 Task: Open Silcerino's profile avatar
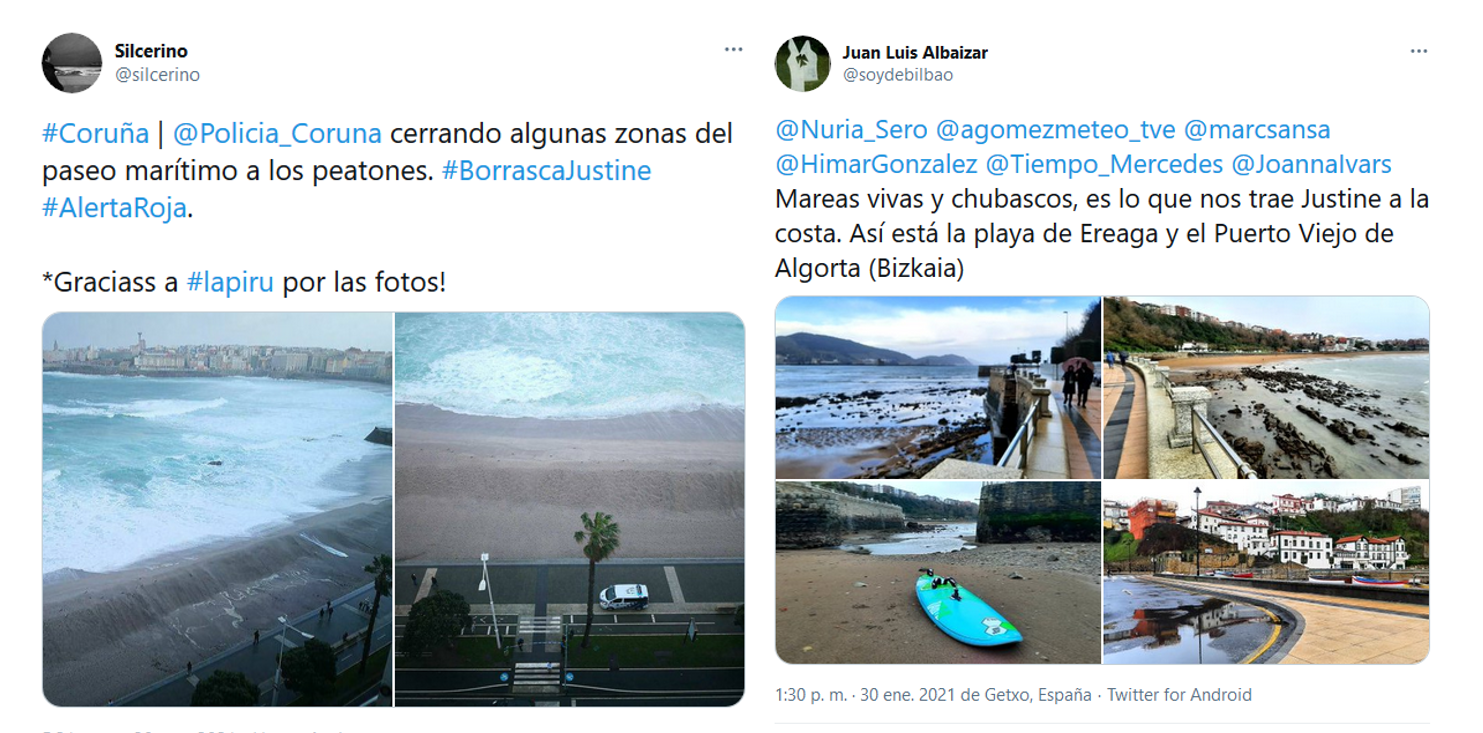pos(72,63)
